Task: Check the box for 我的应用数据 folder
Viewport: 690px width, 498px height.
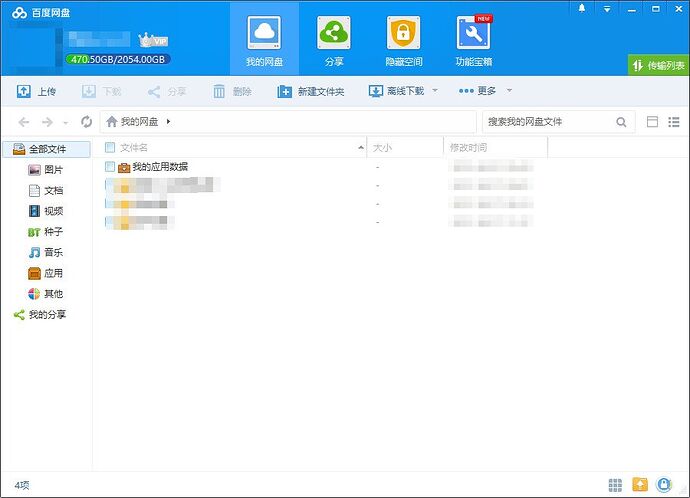Action: point(110,167)
